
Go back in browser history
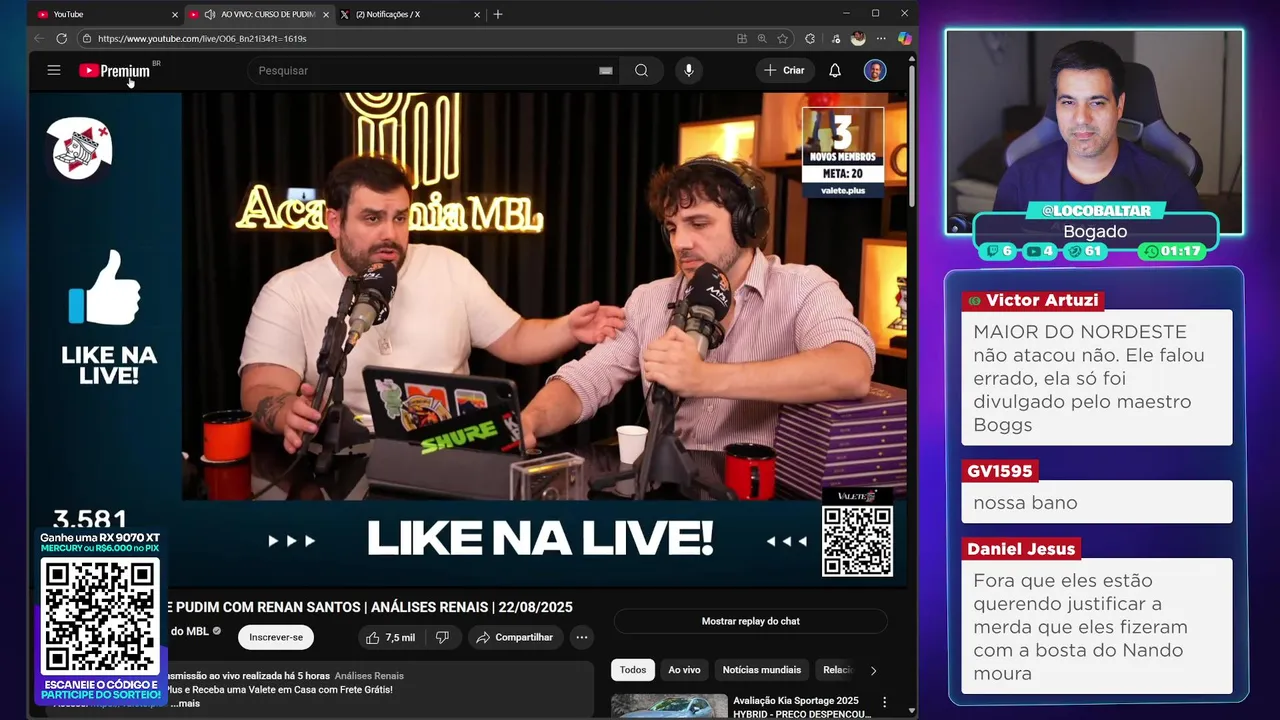[39, 38]
